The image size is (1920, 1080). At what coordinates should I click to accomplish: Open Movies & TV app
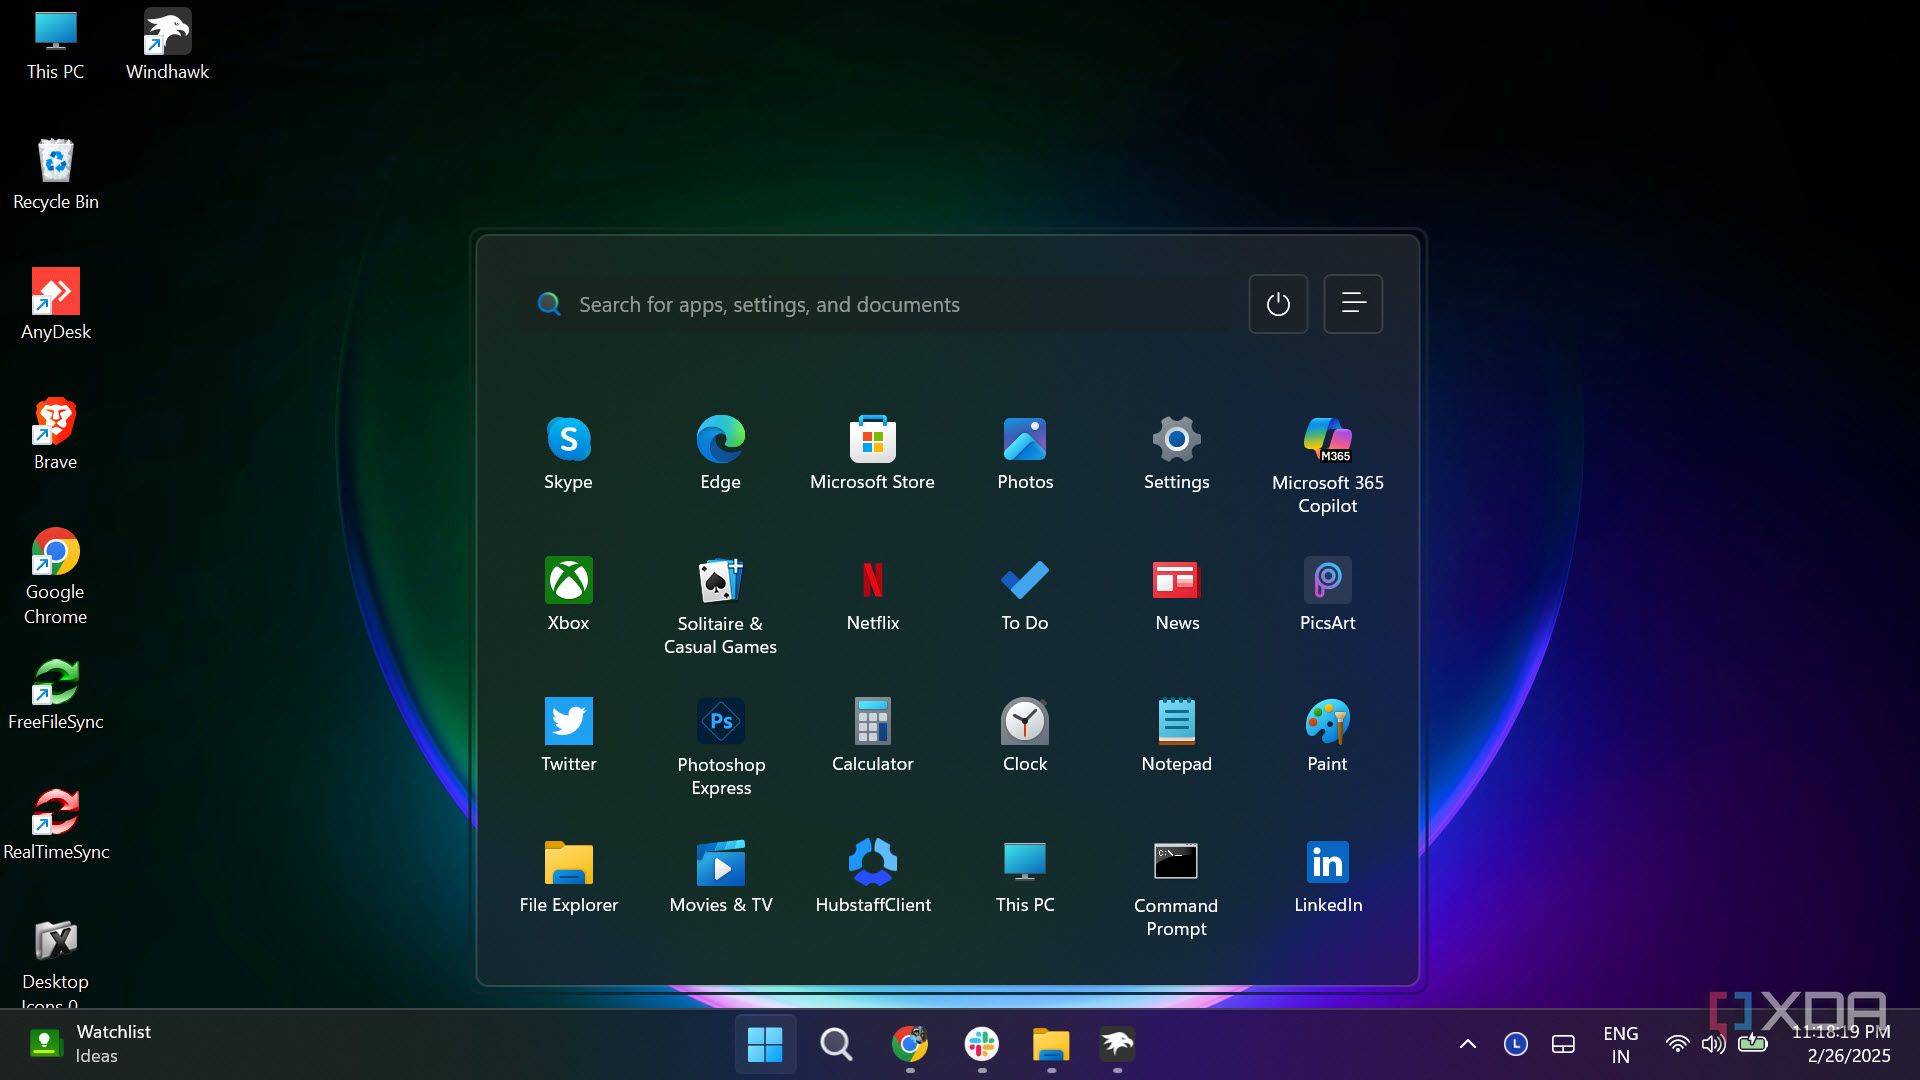click(x=720, y=876)
